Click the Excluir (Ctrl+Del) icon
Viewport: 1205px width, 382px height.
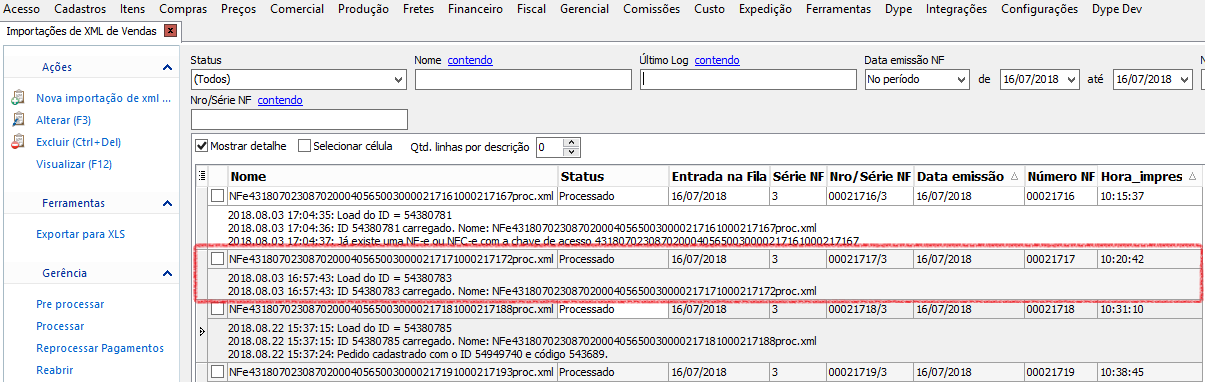click(x=17, y=142)
